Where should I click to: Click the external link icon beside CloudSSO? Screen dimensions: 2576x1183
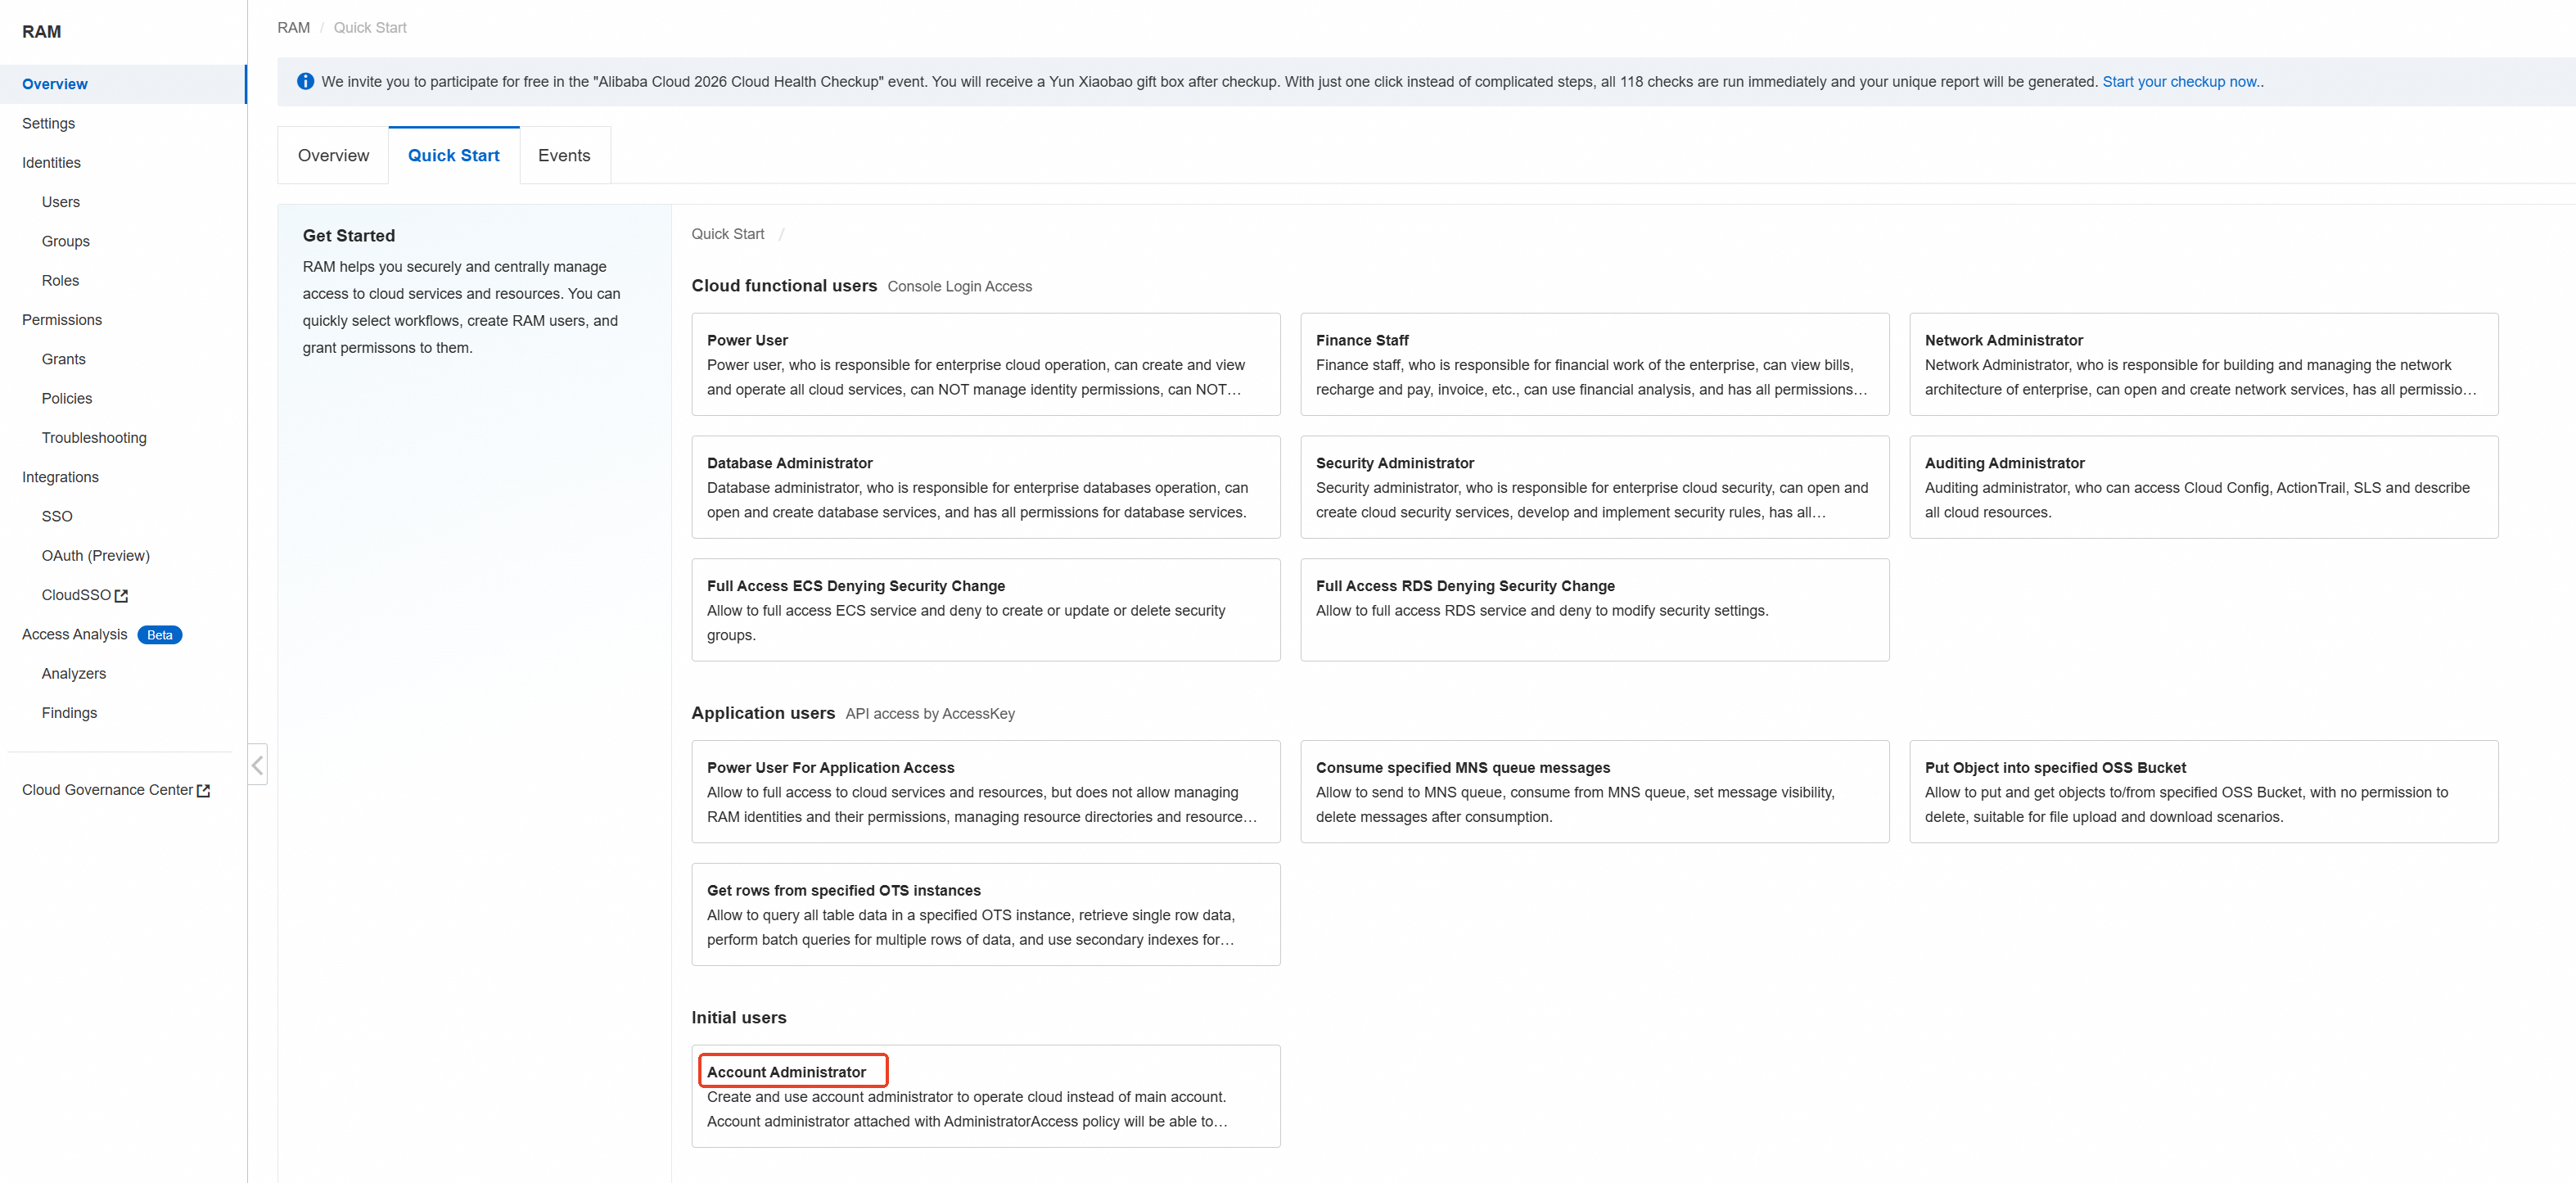[x=121, y=596]
